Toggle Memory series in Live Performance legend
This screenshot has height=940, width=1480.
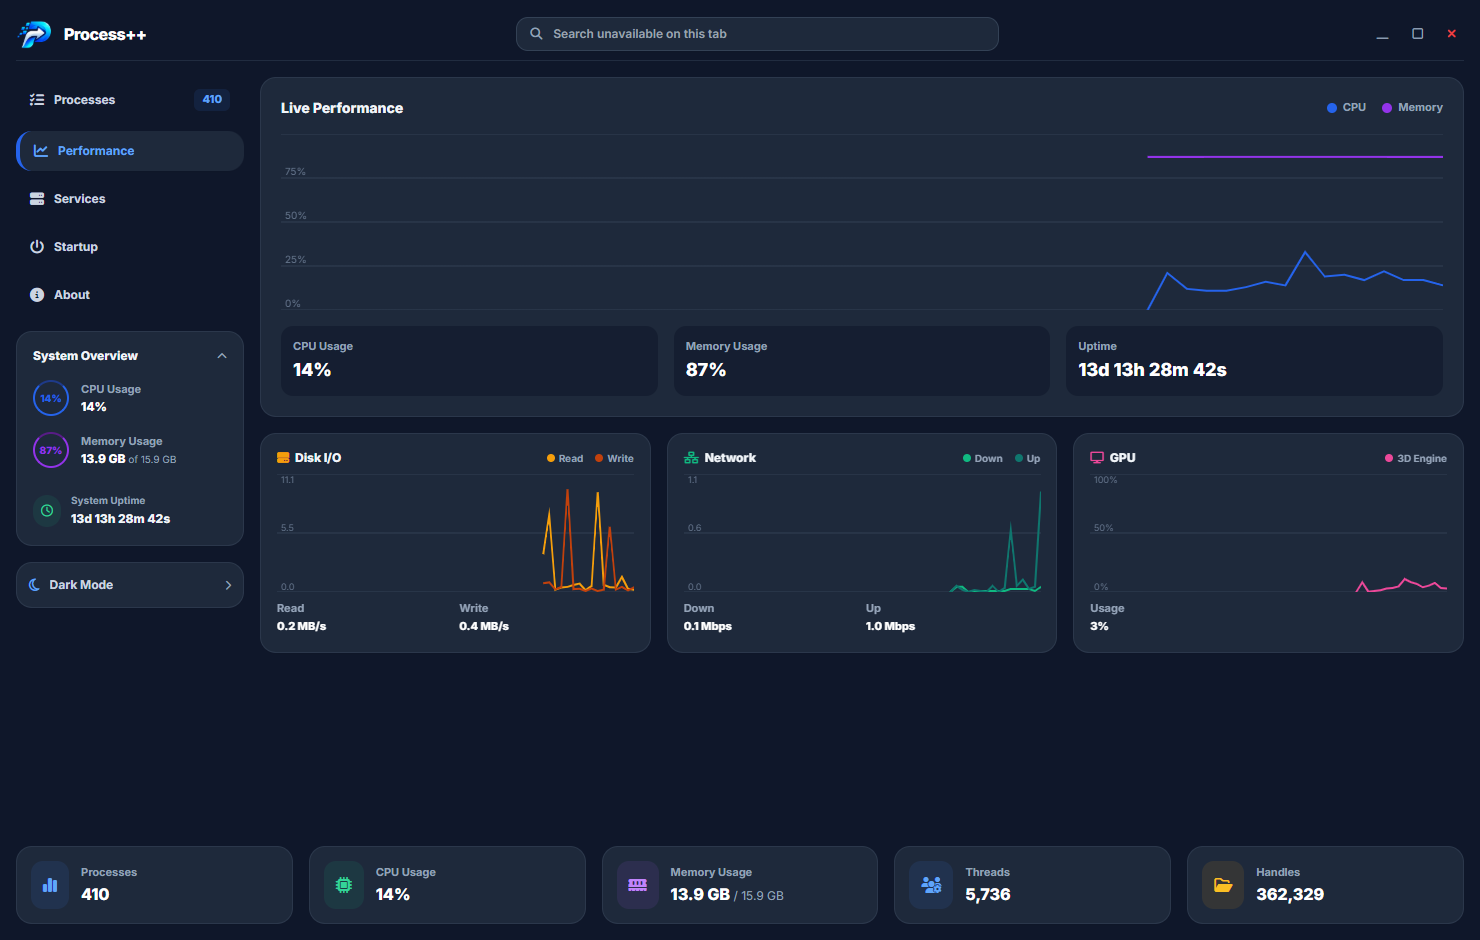(x=1412, y=108)
